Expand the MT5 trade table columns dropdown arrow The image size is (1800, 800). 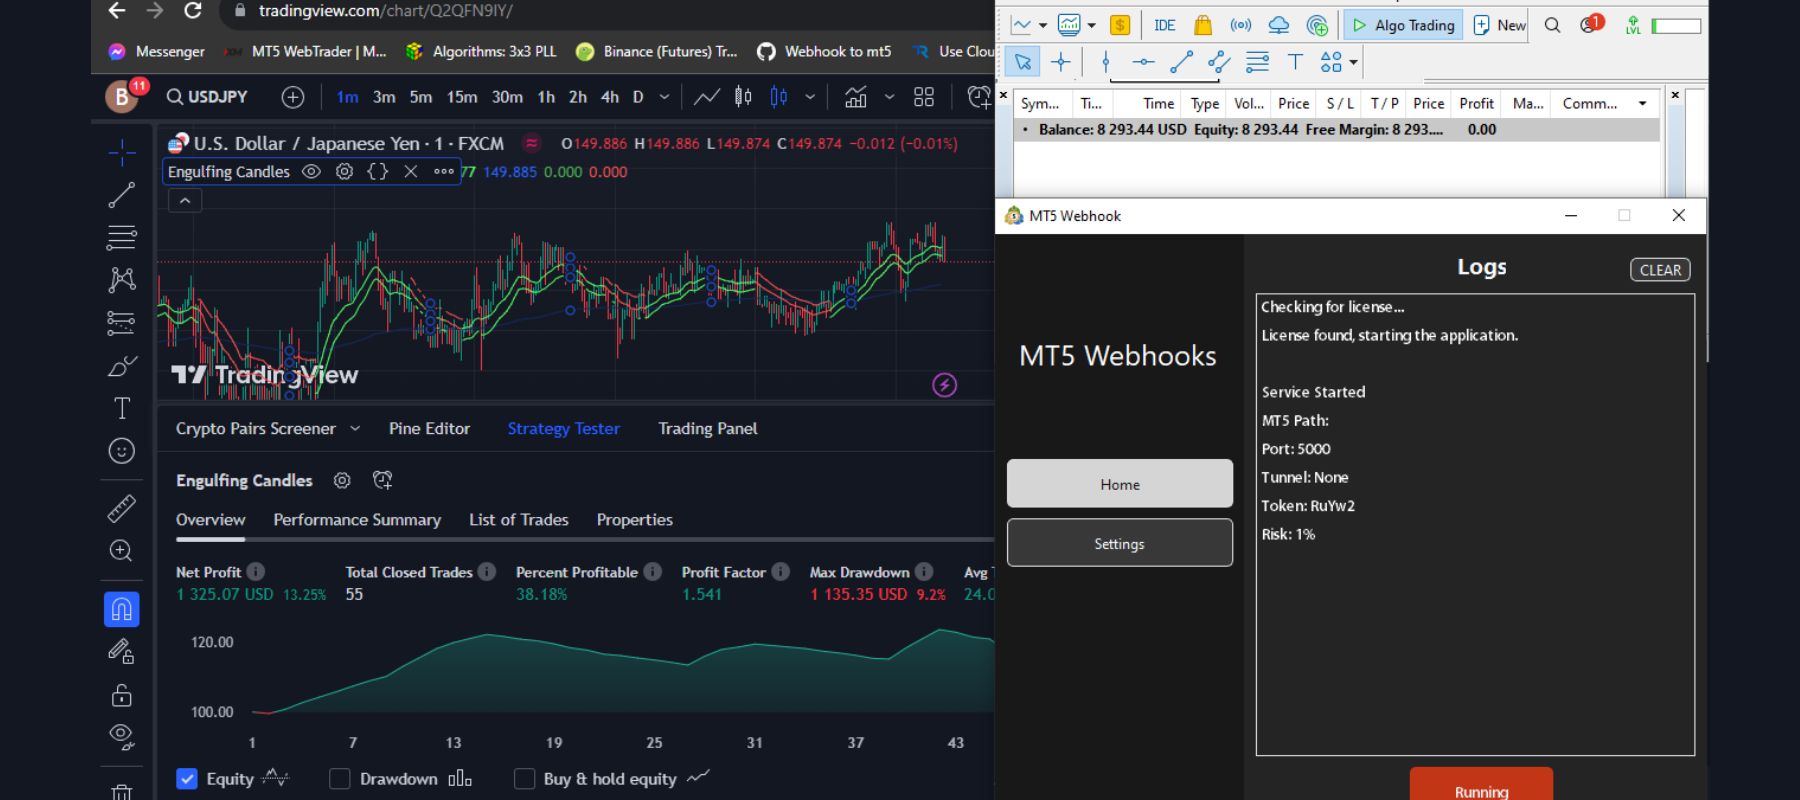coord(1642,103)
